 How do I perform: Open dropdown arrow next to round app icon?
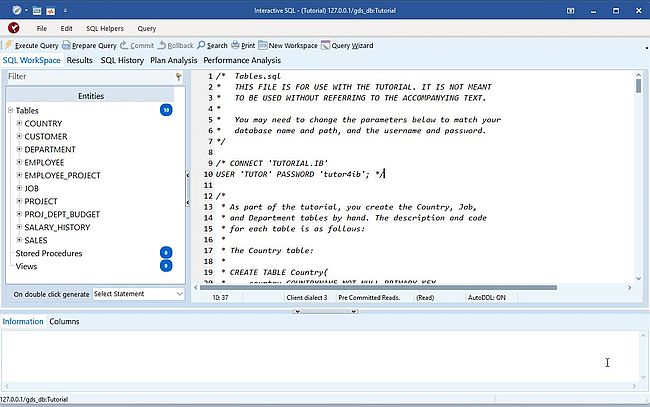tap(26, 10)
